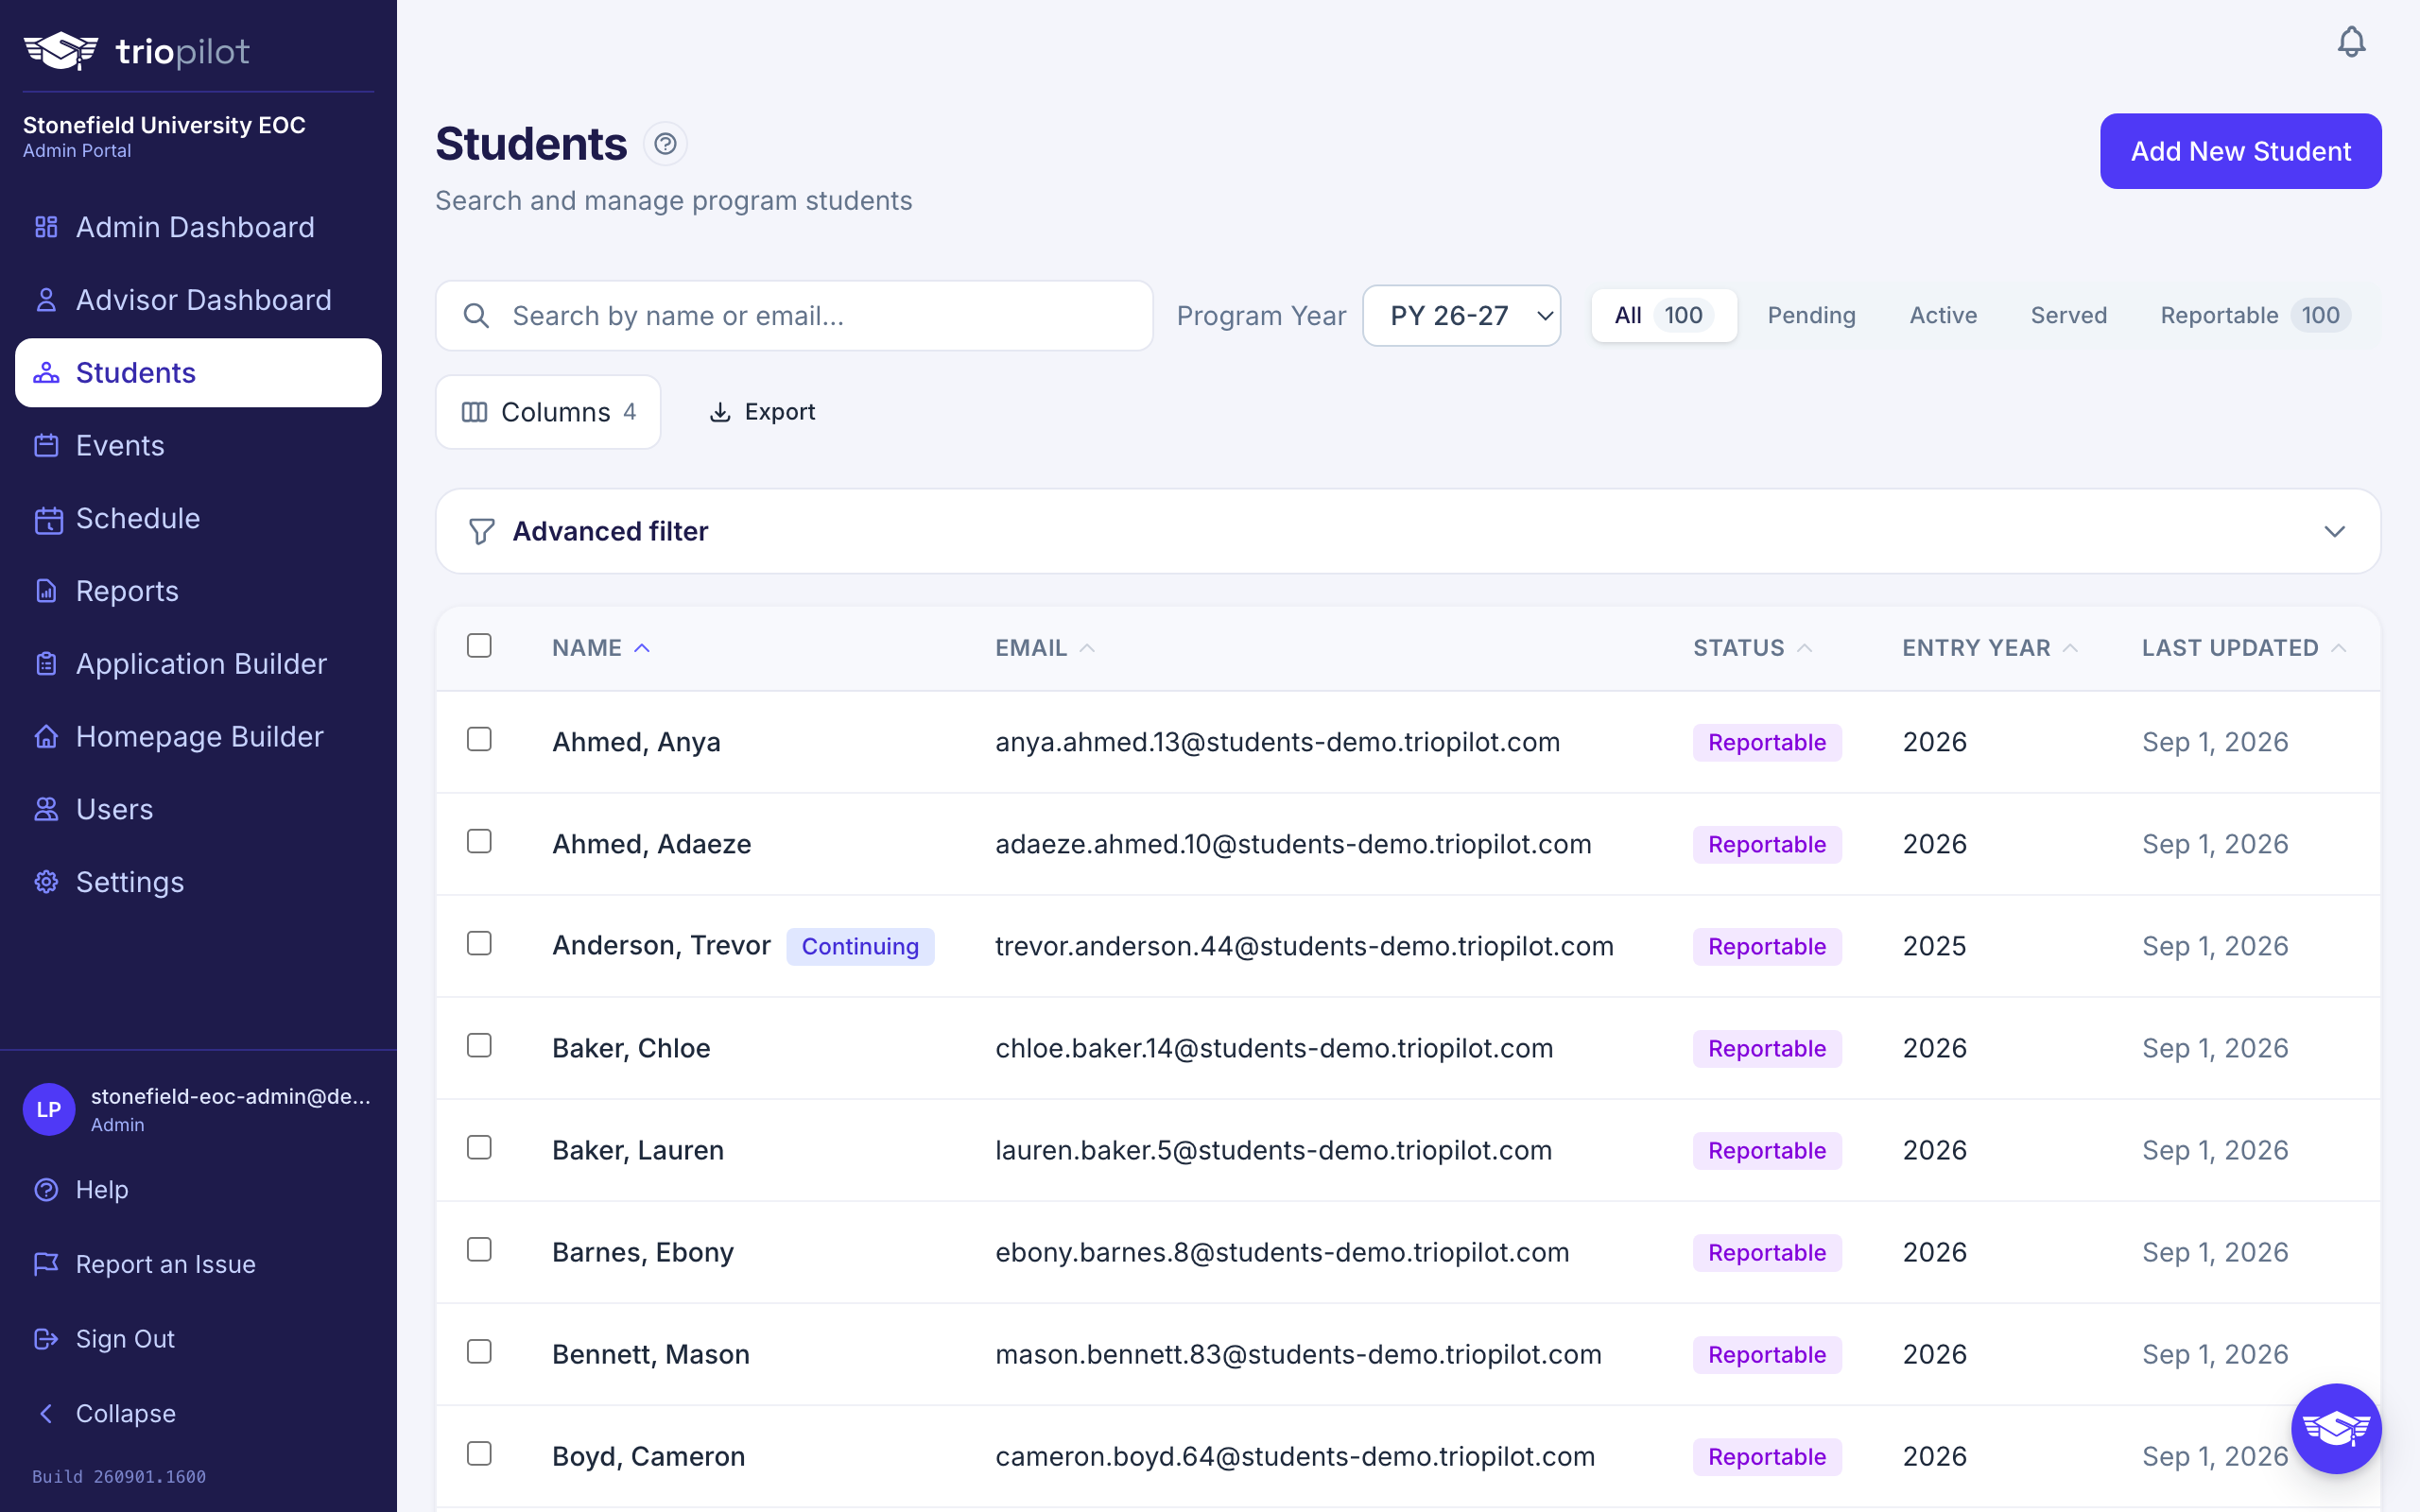2420x1512 pixels.
Task: Click the Events calendar icon
Action: [x=46, y=445]
